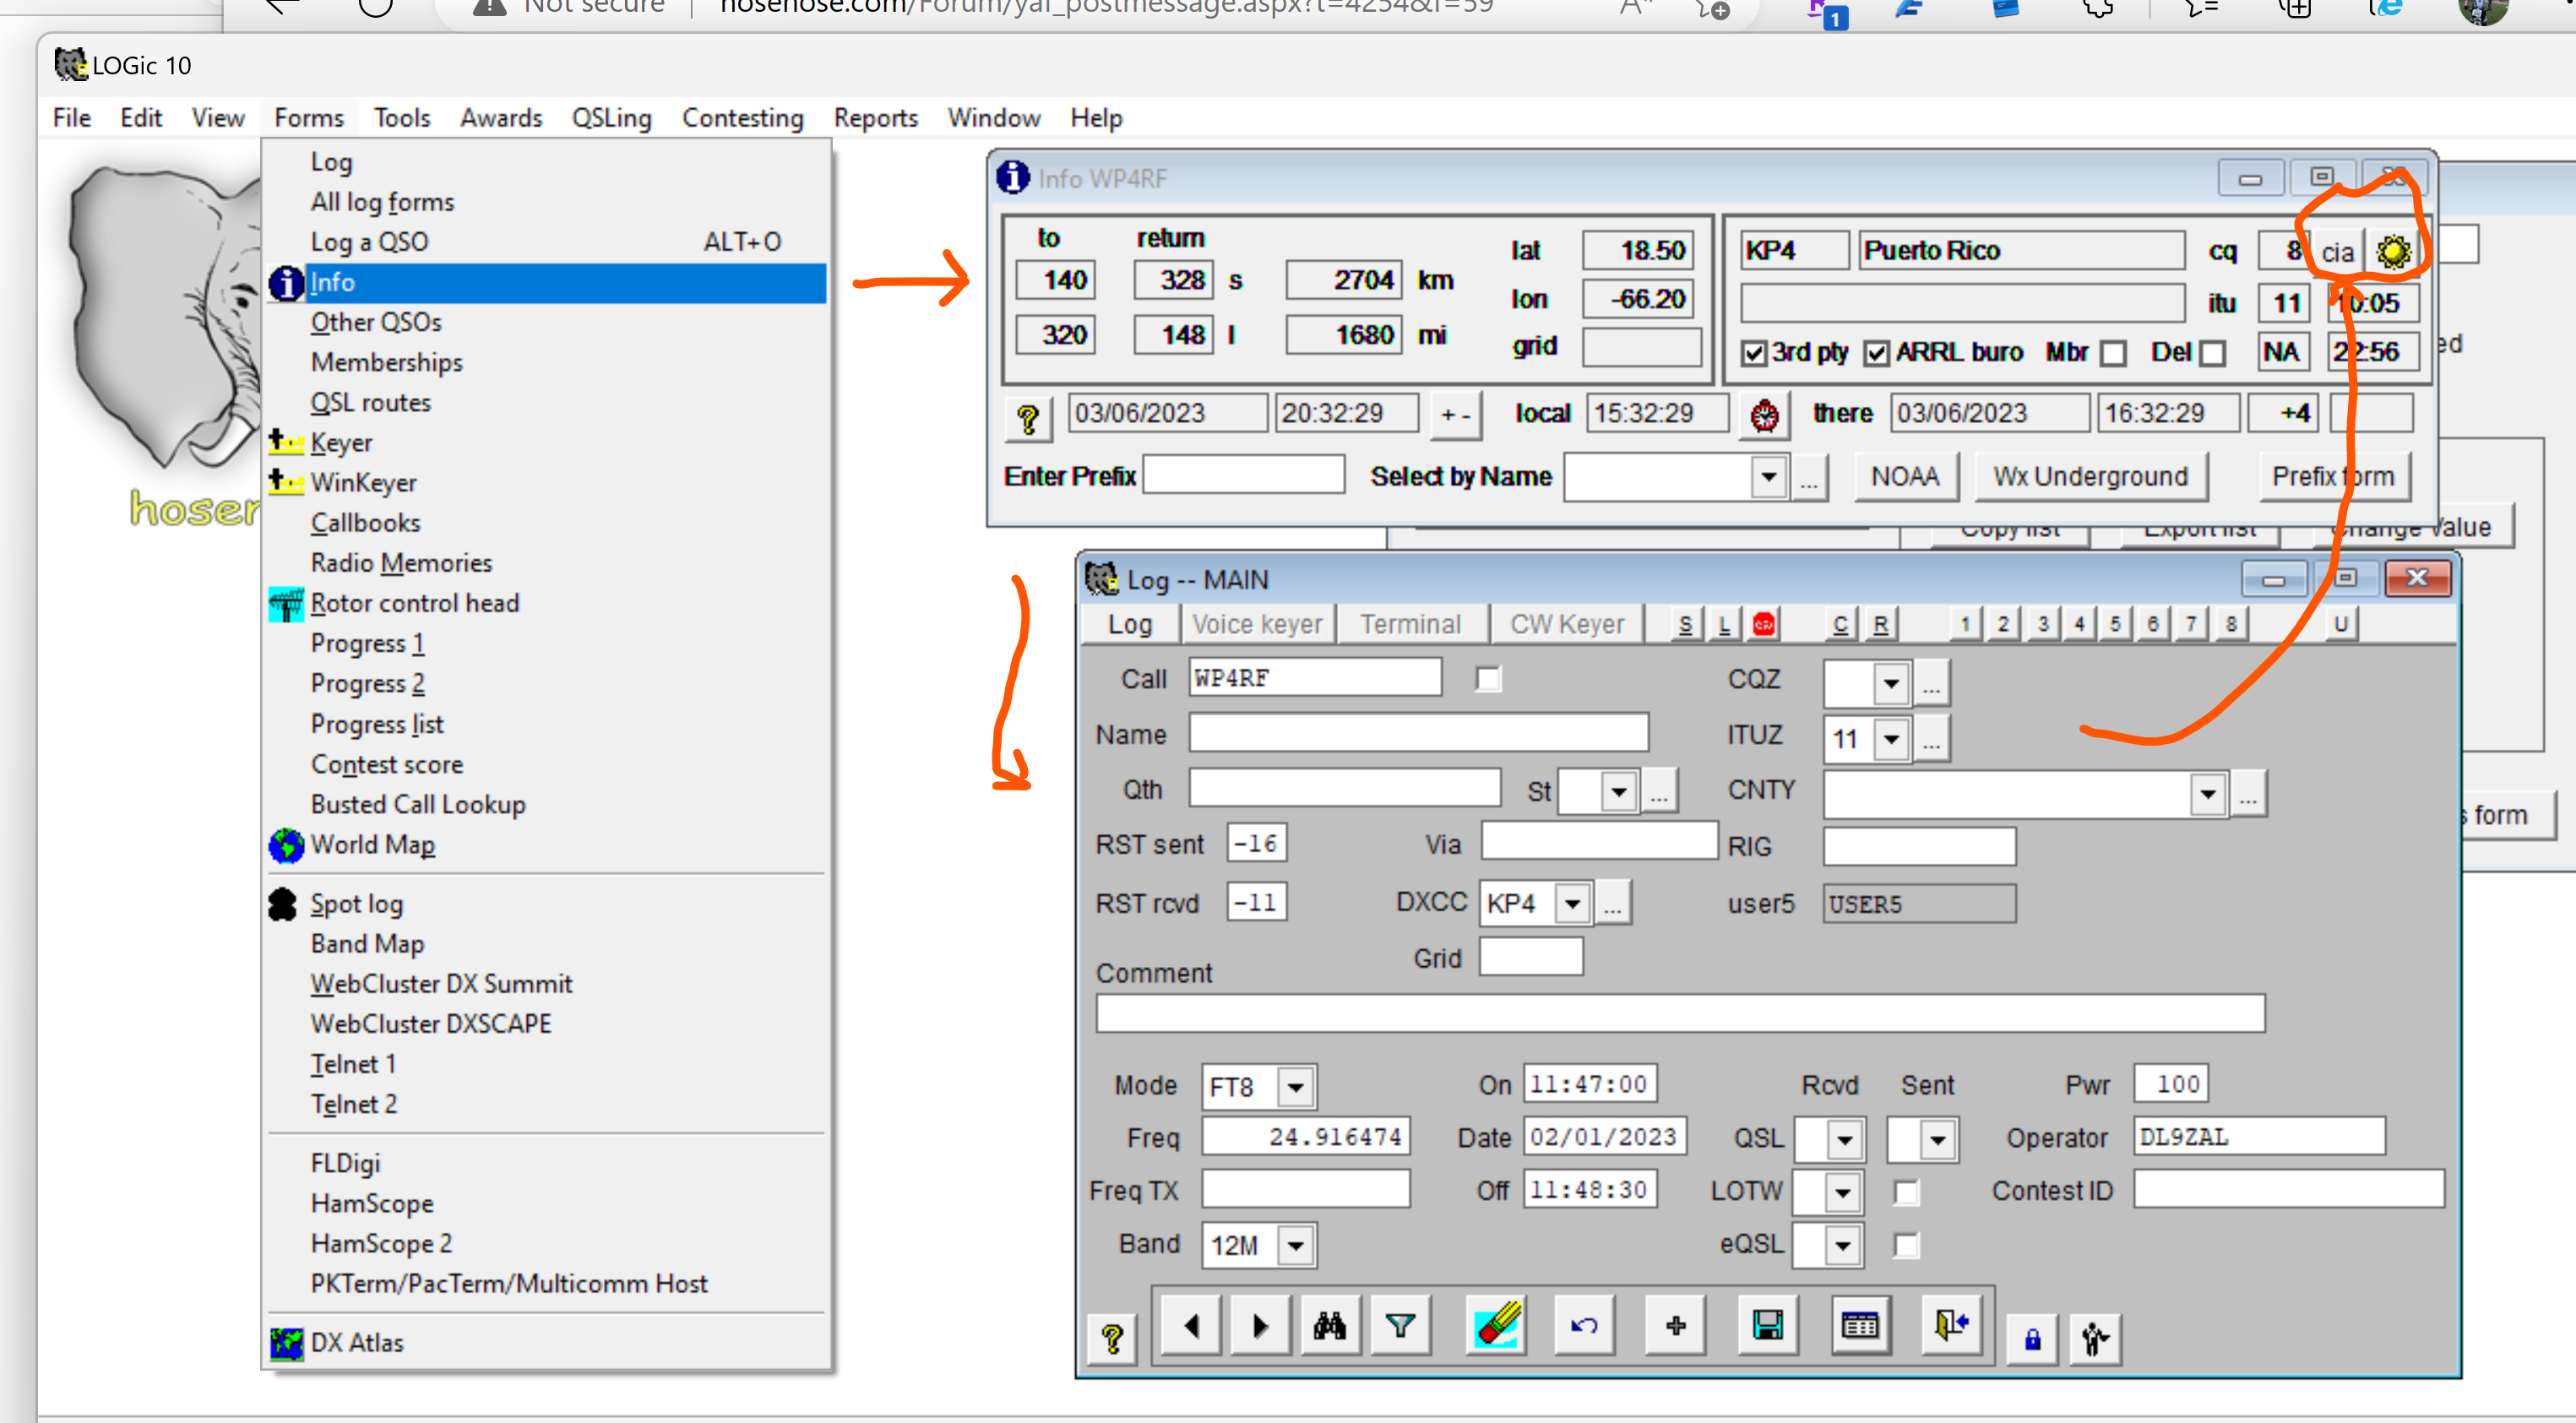Screen dimensions: 2576x1423
Task: Click the Wx Underground button
Action: tap(2091, 477)
